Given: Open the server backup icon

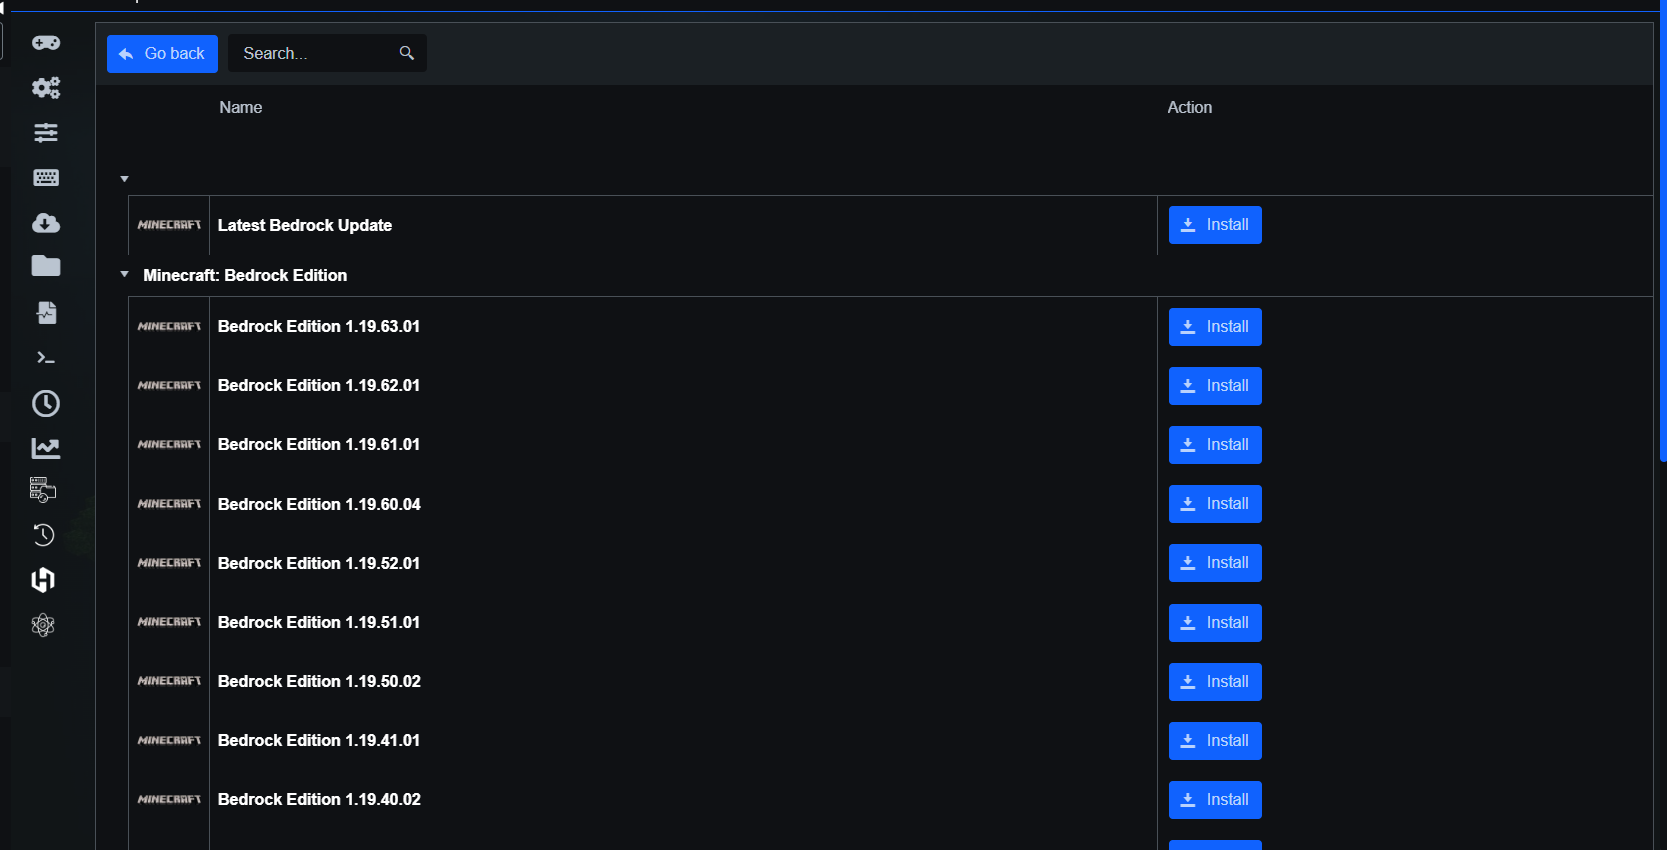Looking at the screenshot, I should click(x=43, y=490).
